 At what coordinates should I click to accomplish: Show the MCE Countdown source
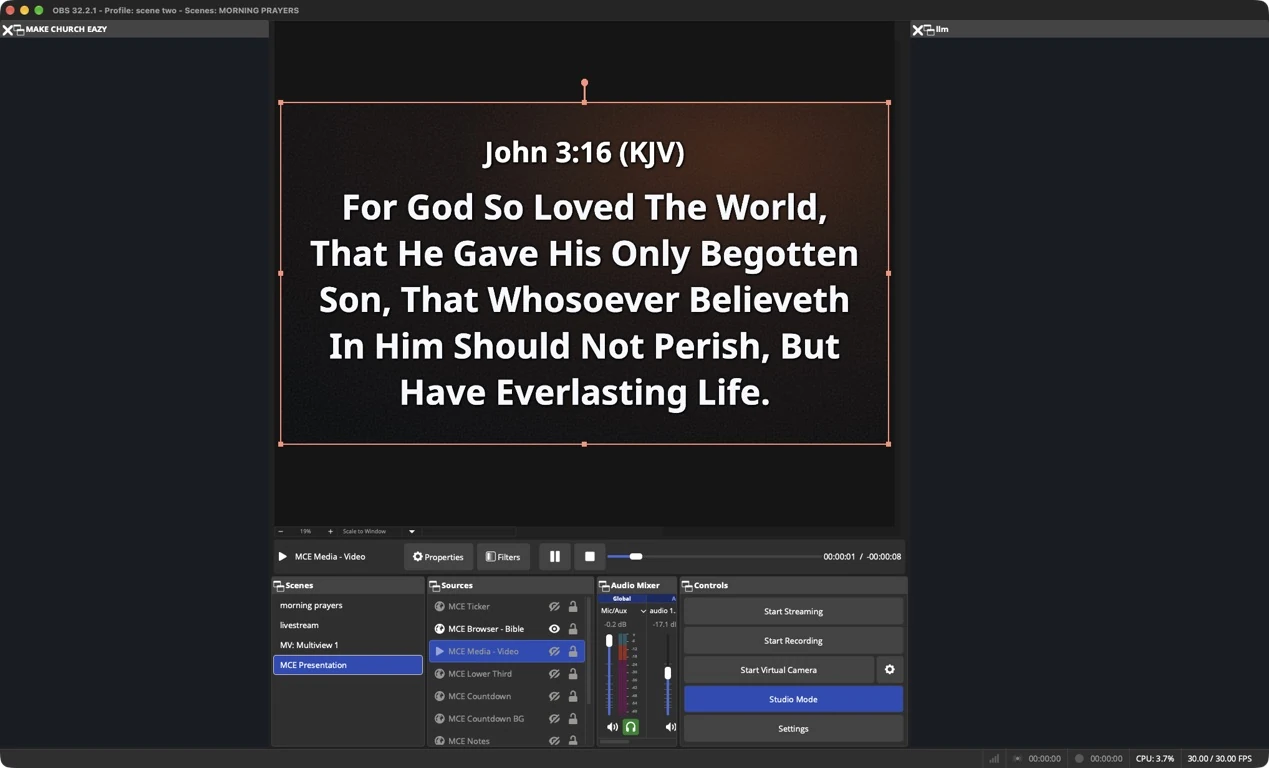click(x=554, y=697)
